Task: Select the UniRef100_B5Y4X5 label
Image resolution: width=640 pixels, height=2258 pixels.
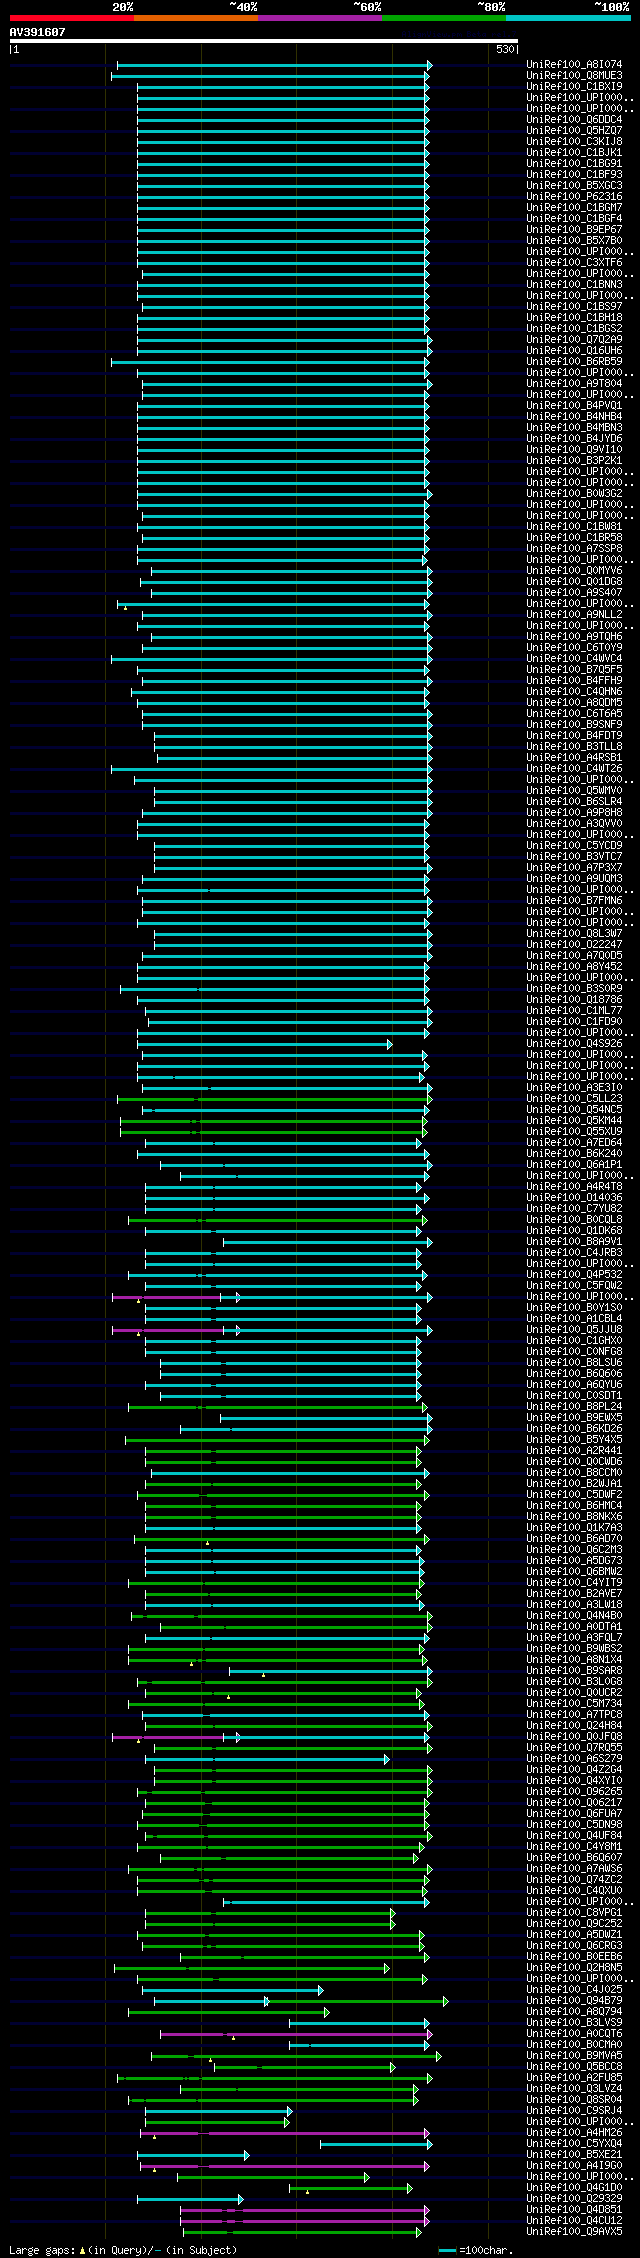Action: (574, 1439)
